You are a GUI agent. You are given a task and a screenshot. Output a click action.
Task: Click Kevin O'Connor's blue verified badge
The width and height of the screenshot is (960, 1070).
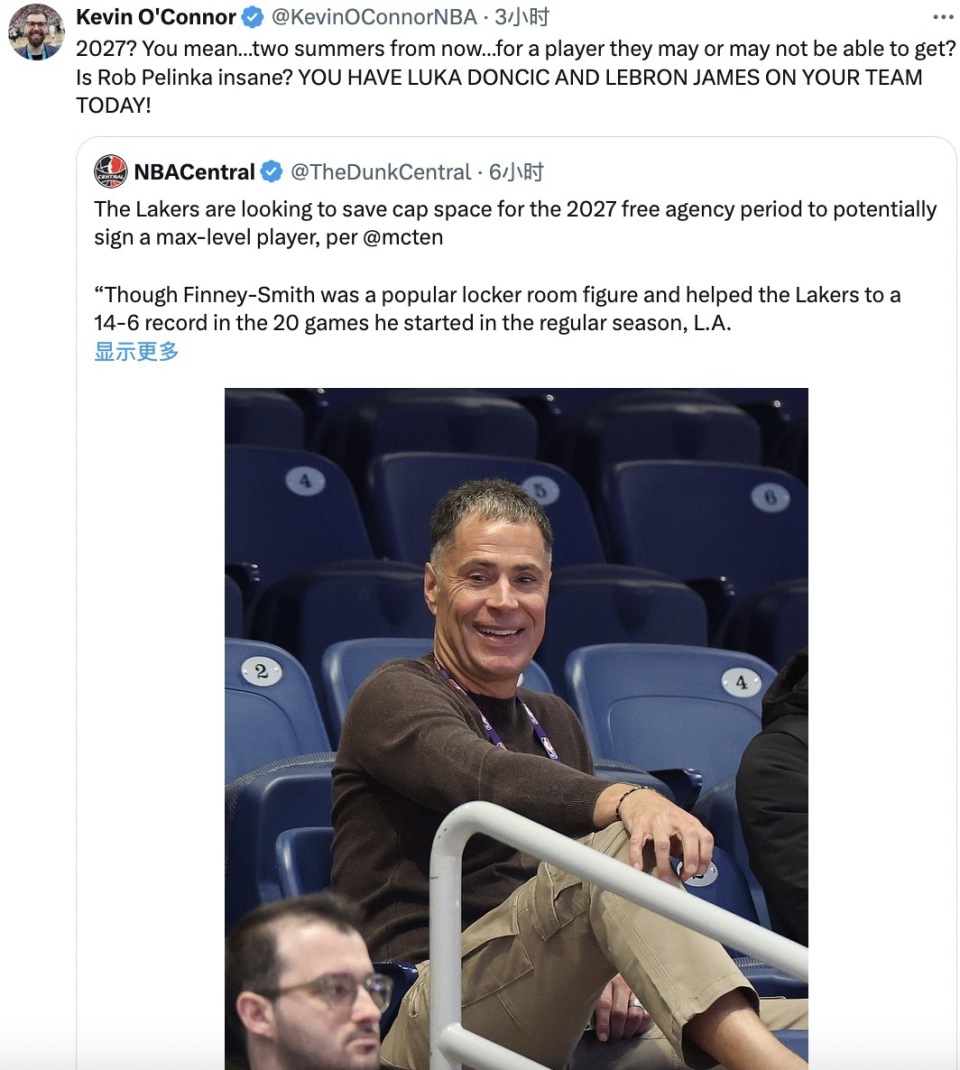point(253,17)
